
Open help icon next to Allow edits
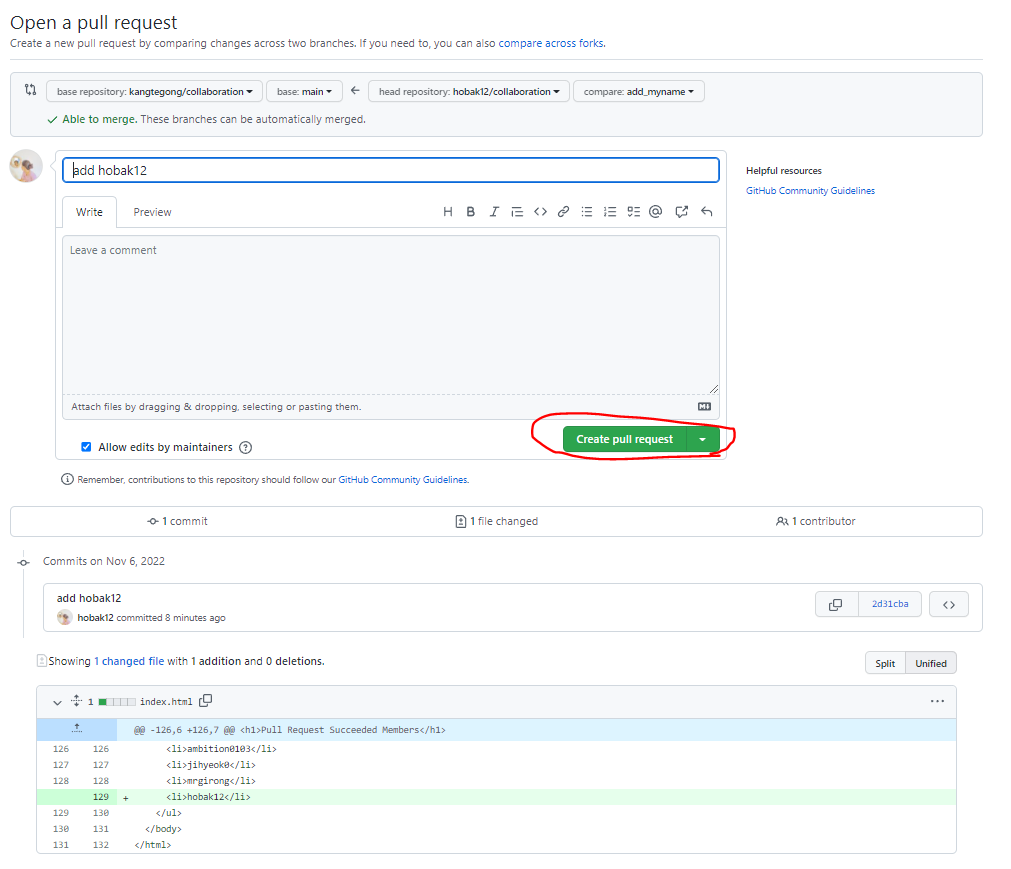[x=246, y=447]
